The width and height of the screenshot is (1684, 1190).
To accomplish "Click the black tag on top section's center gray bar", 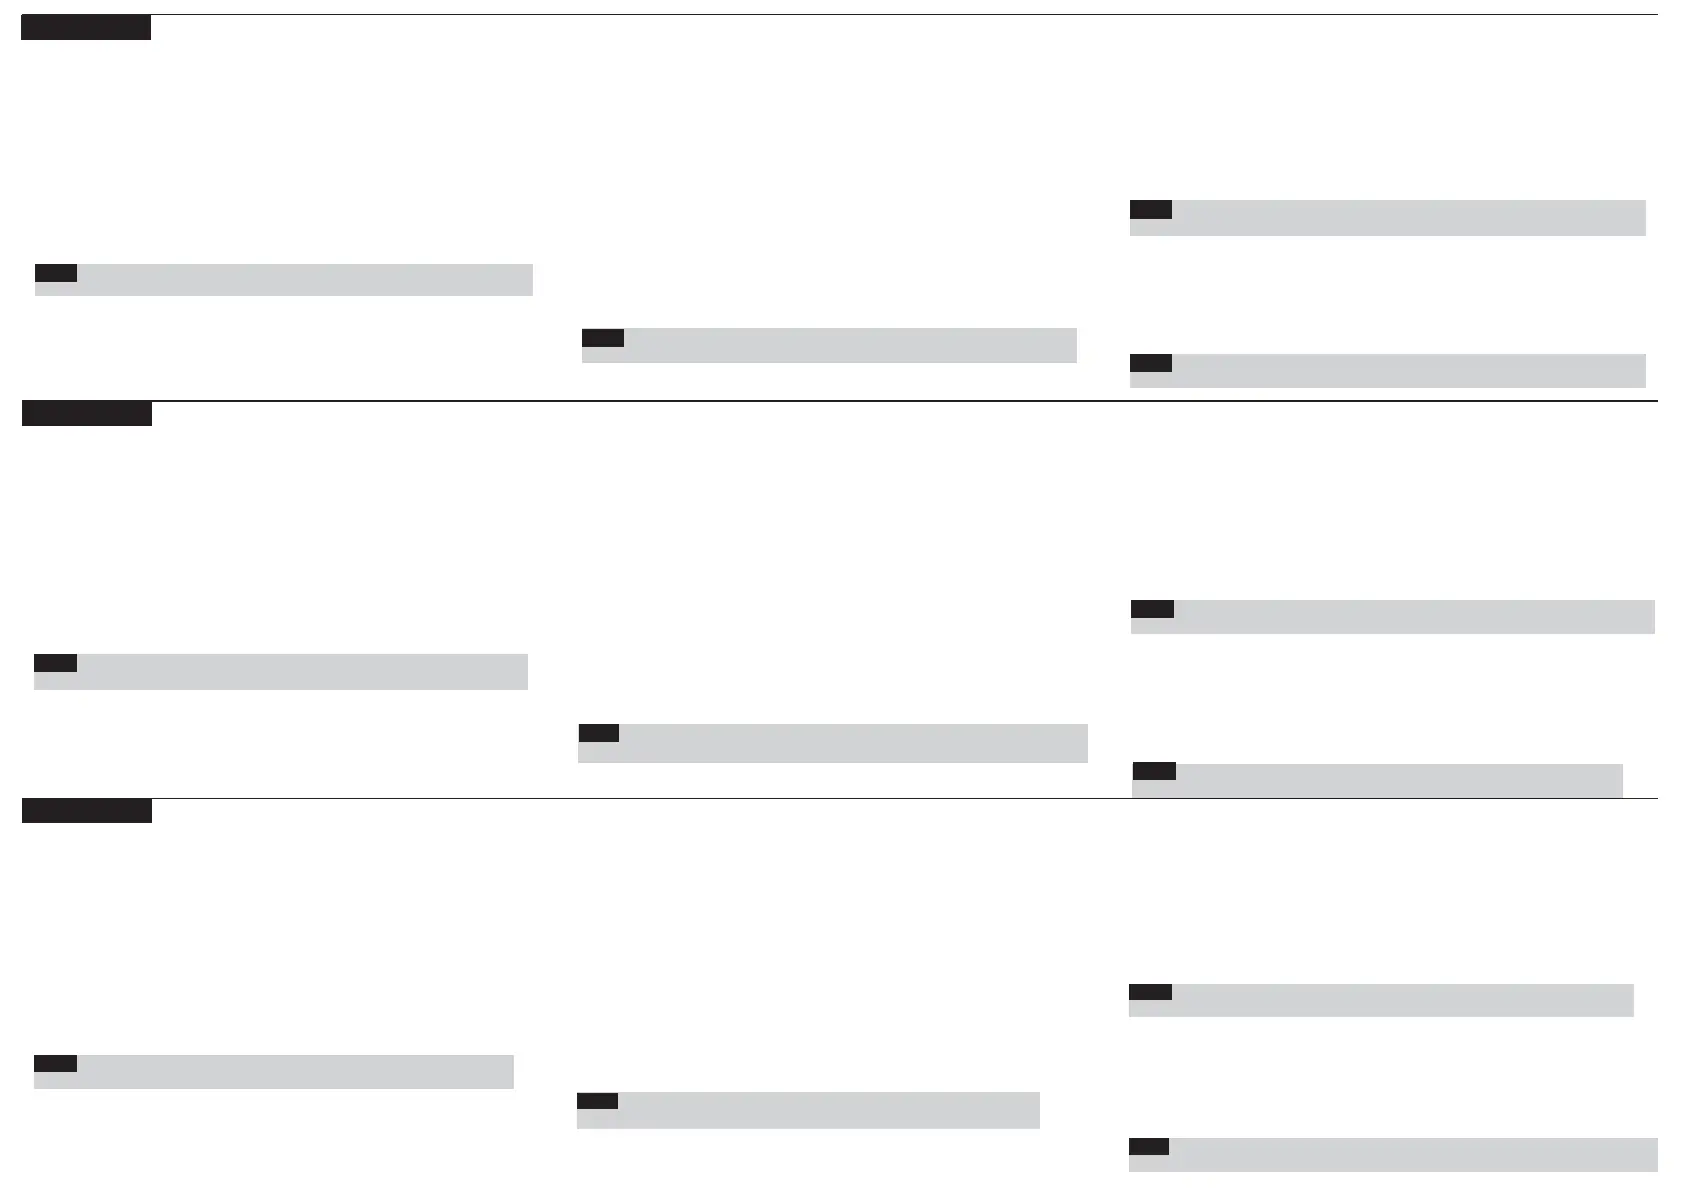I will pyautogui.click(x=603, y=338).
